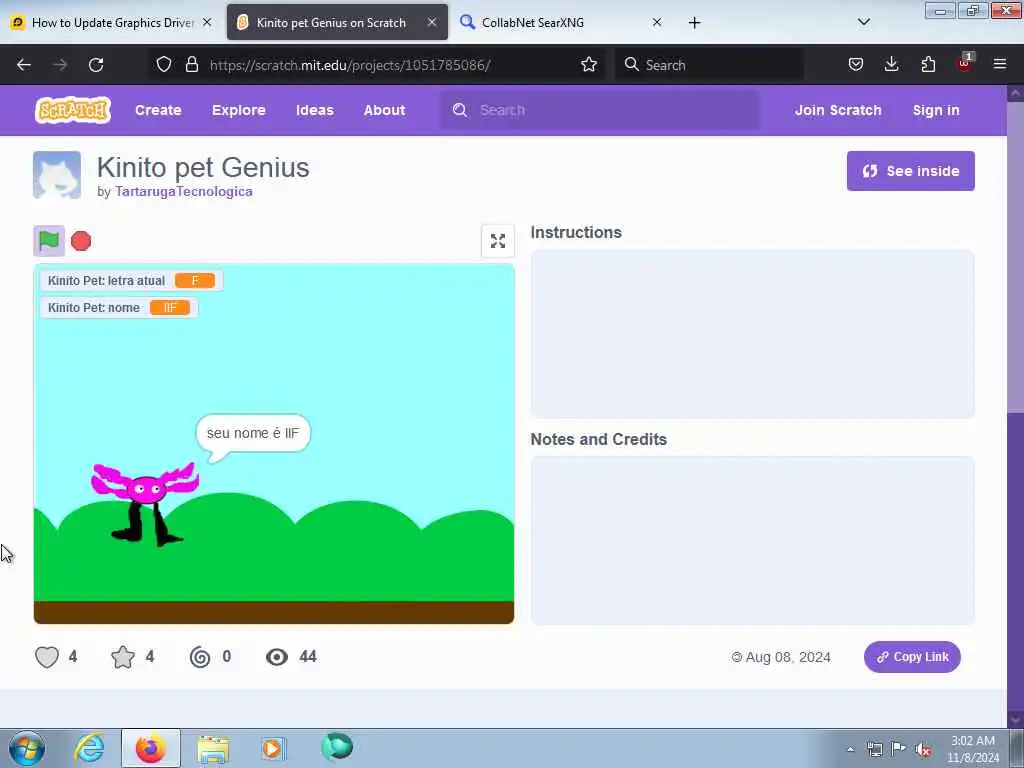Click the Scratch search magnifier icon

460,110
